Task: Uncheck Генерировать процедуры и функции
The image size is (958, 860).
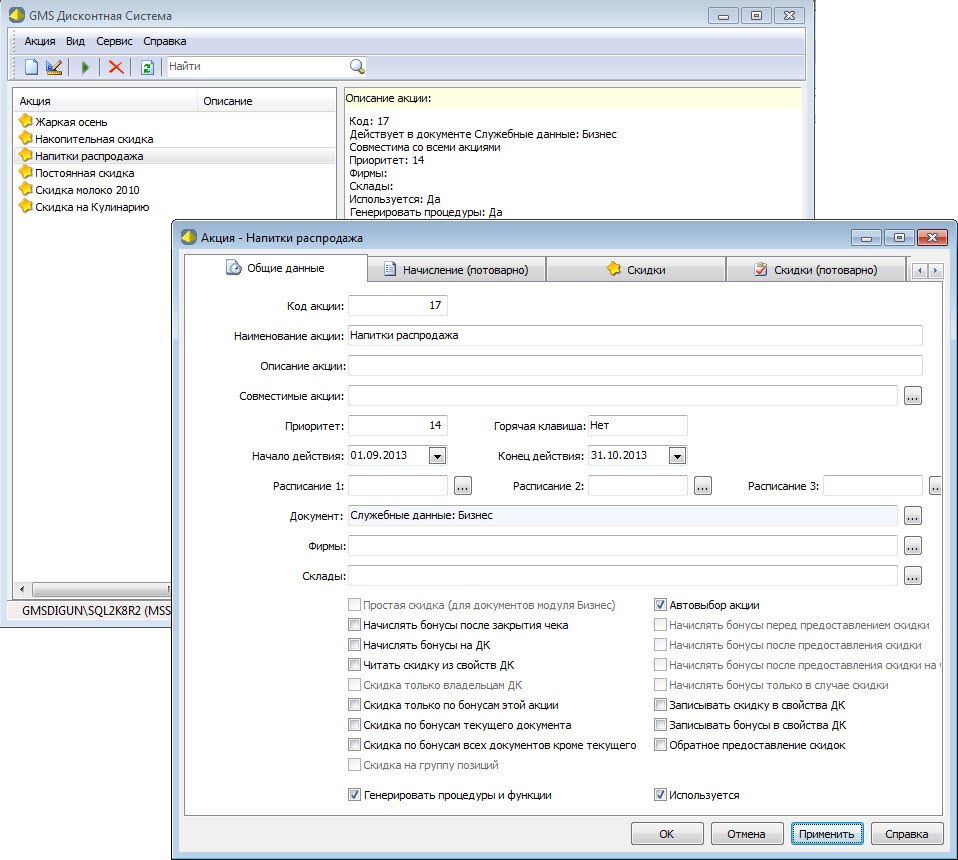Action: tap(354, 795)
